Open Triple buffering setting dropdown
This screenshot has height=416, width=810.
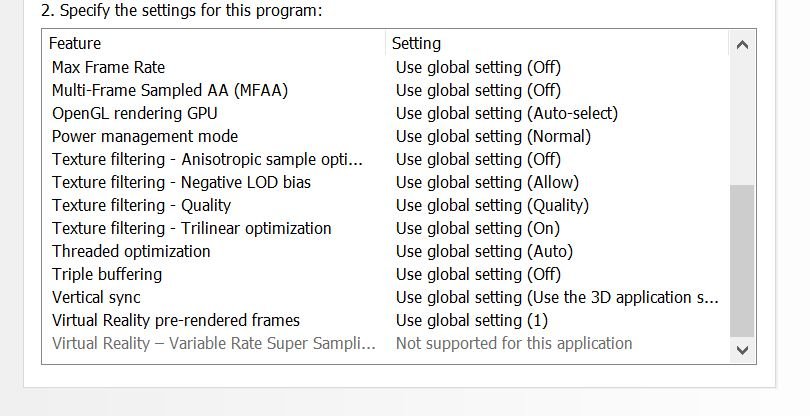478,274
